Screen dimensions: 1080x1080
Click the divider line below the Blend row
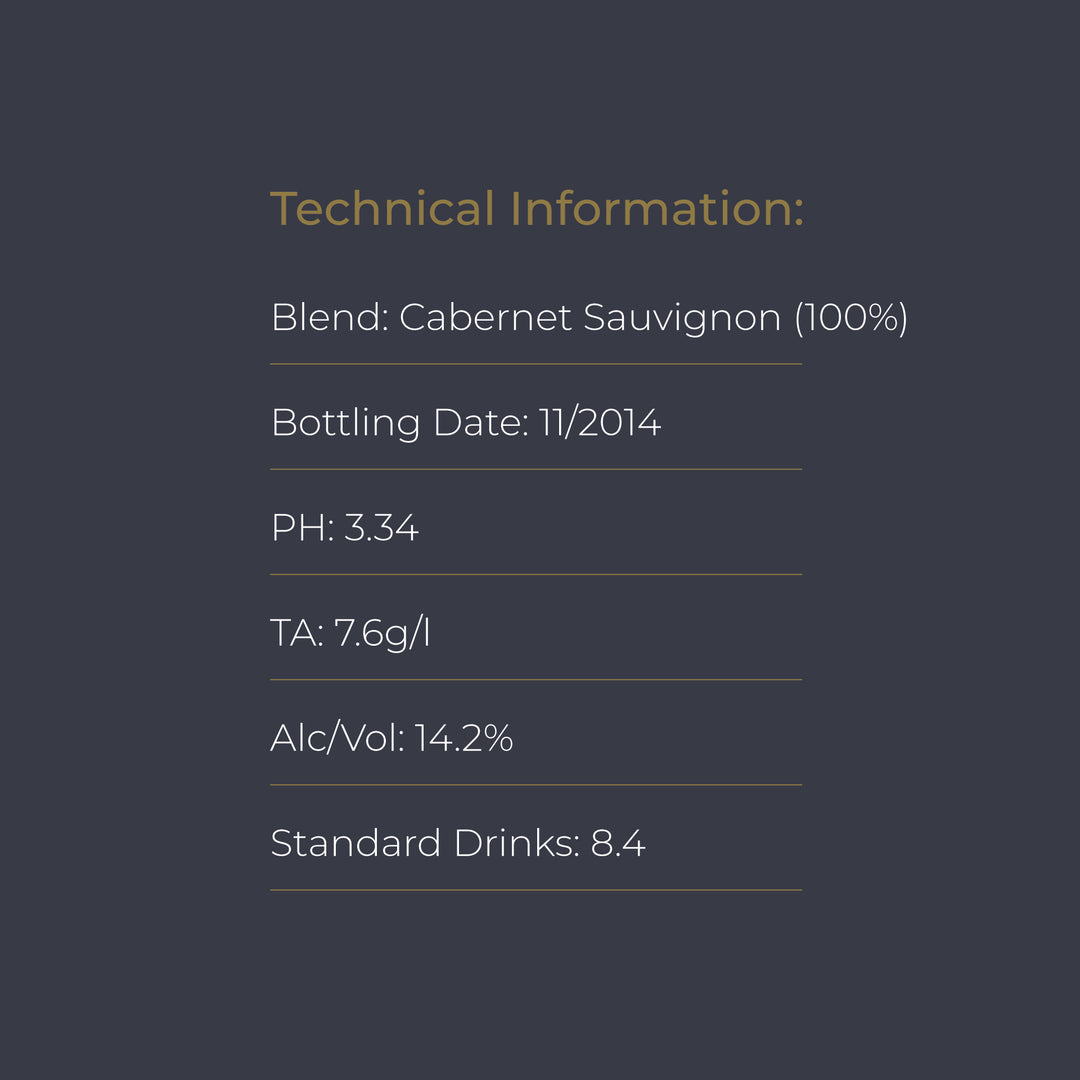tap(536, 364)
